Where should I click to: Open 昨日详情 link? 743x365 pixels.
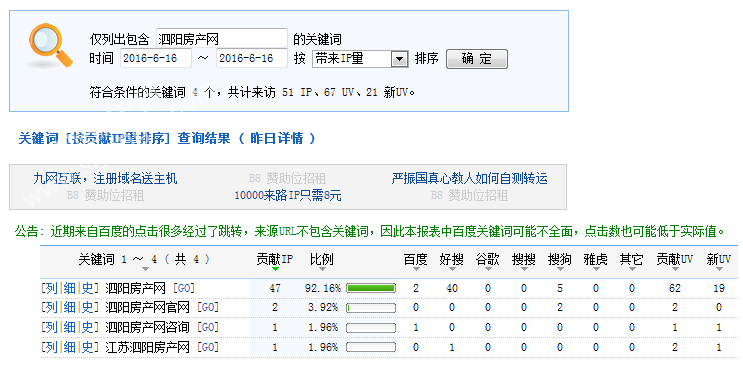coord(276,138)
